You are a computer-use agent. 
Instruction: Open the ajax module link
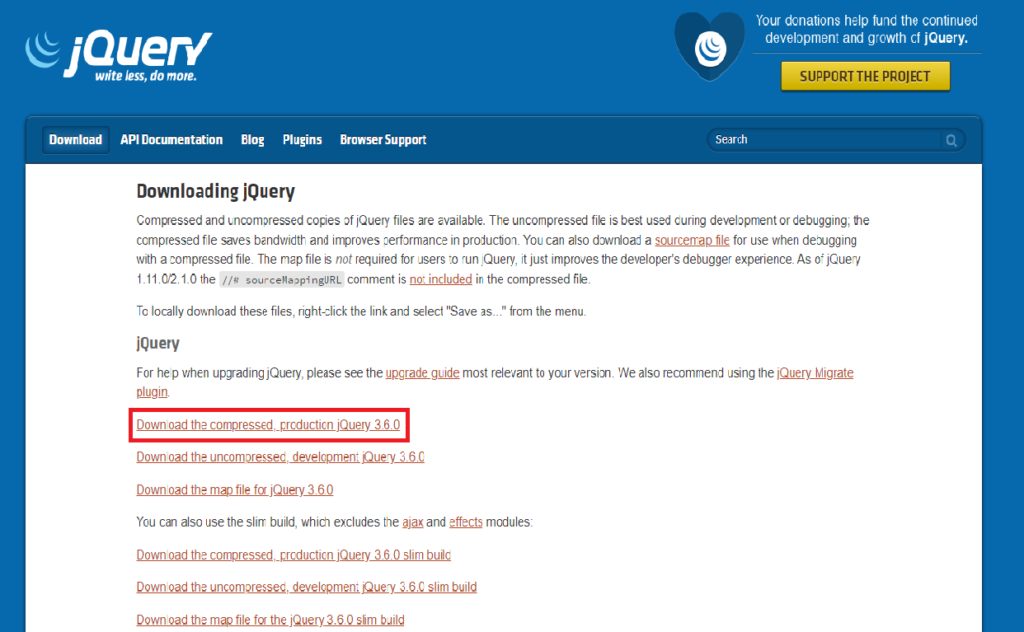[x=413, y=522]
